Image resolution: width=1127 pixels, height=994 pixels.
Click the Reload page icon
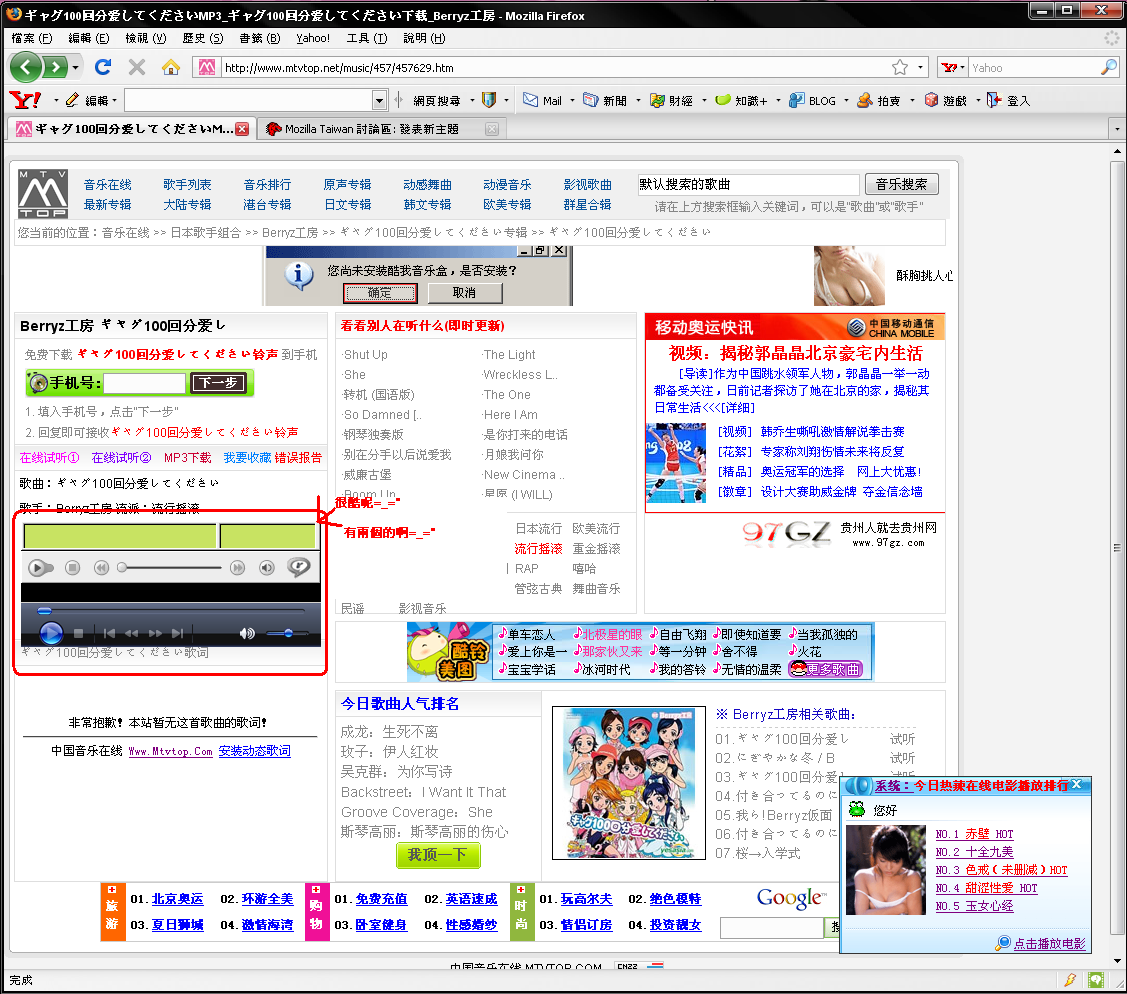(102, 67)
